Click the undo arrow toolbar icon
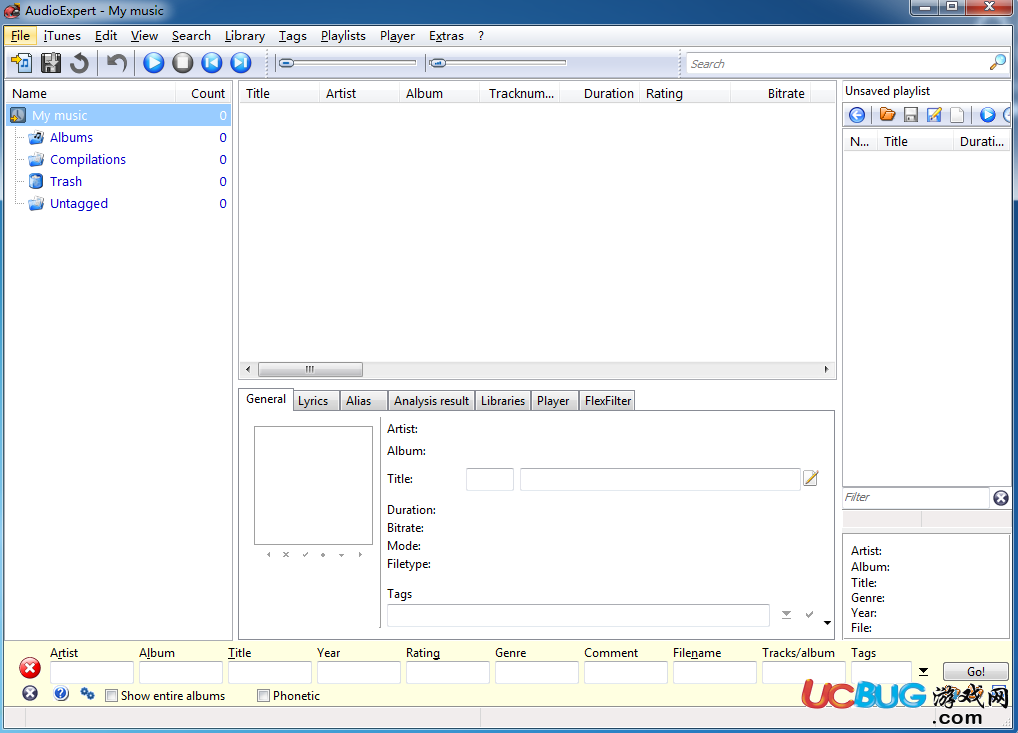The image size is (1018, 733). pyautogui.click(x=117, y=63)
